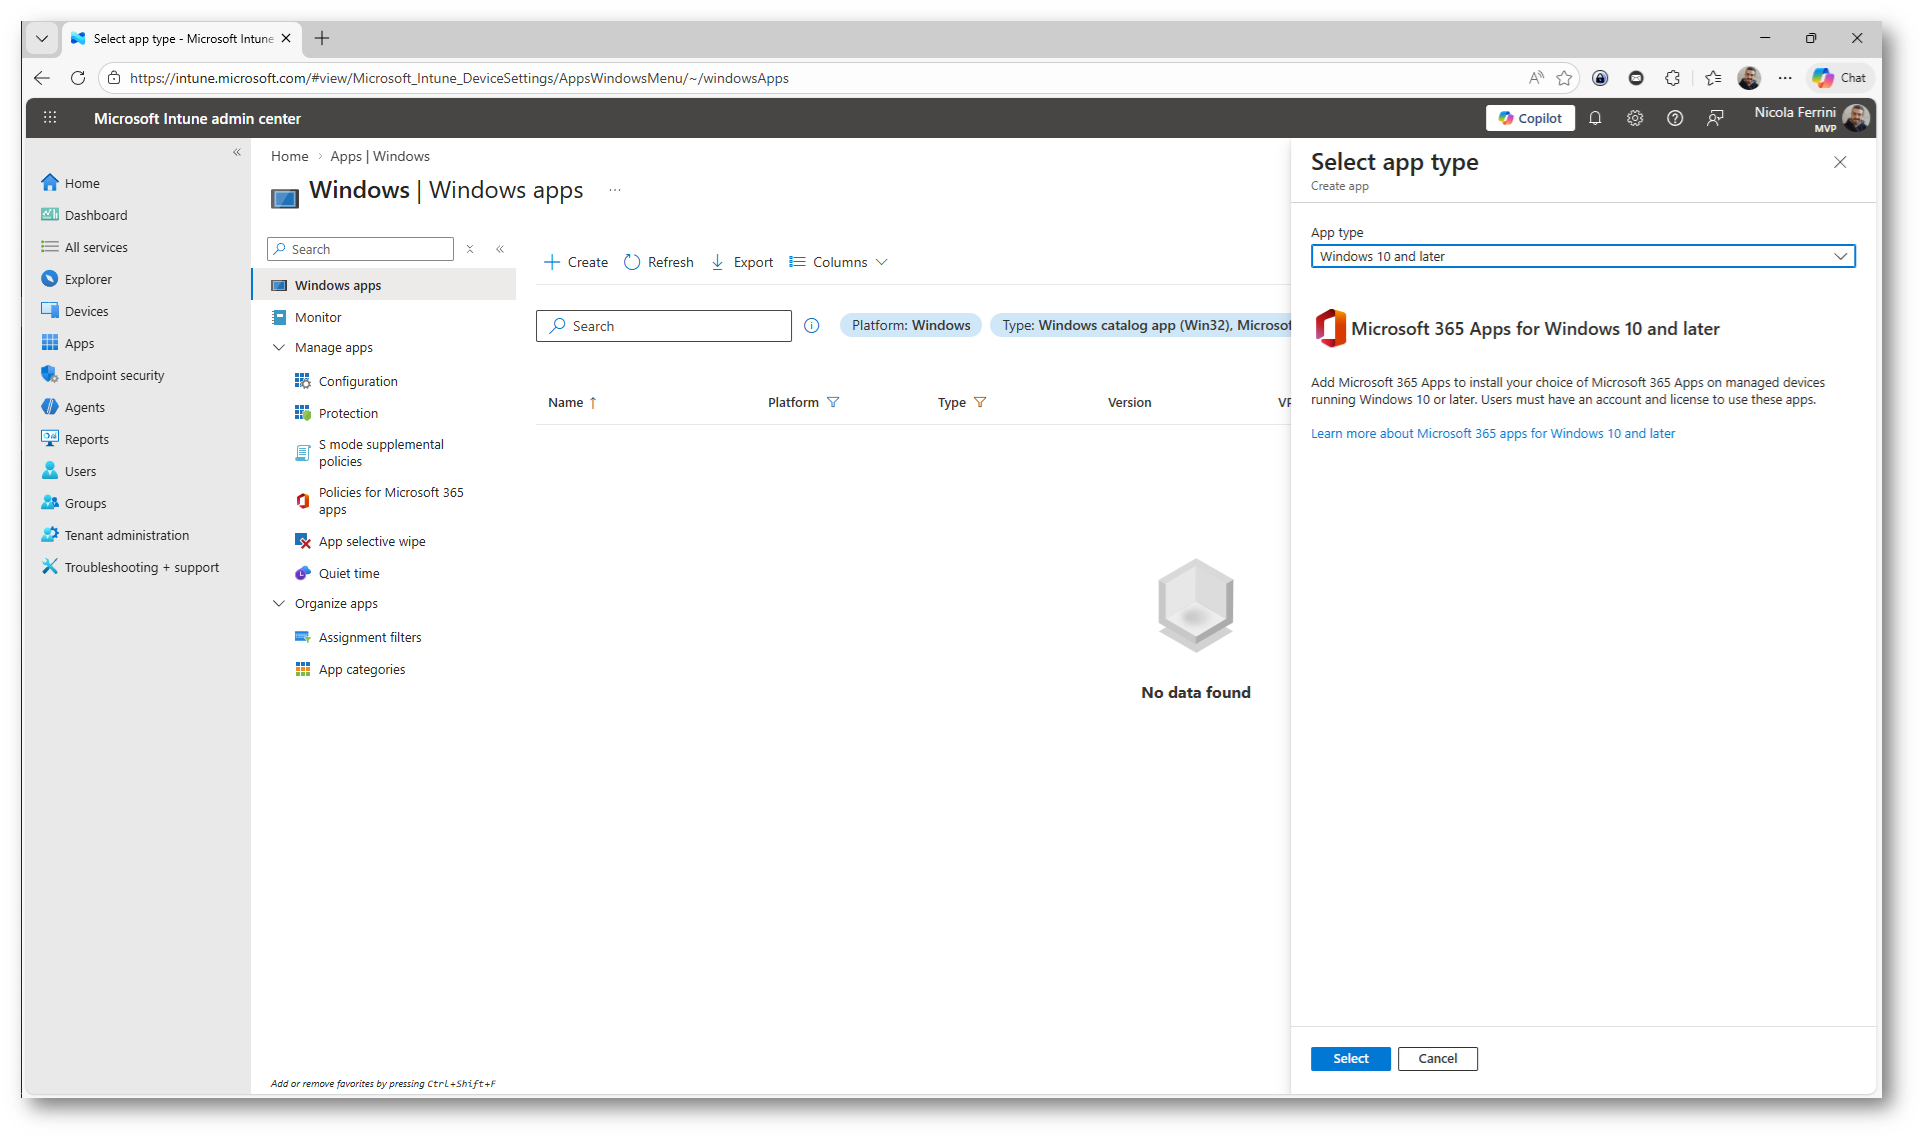Open the portal app launcher grid icon

tap(50, 118)
